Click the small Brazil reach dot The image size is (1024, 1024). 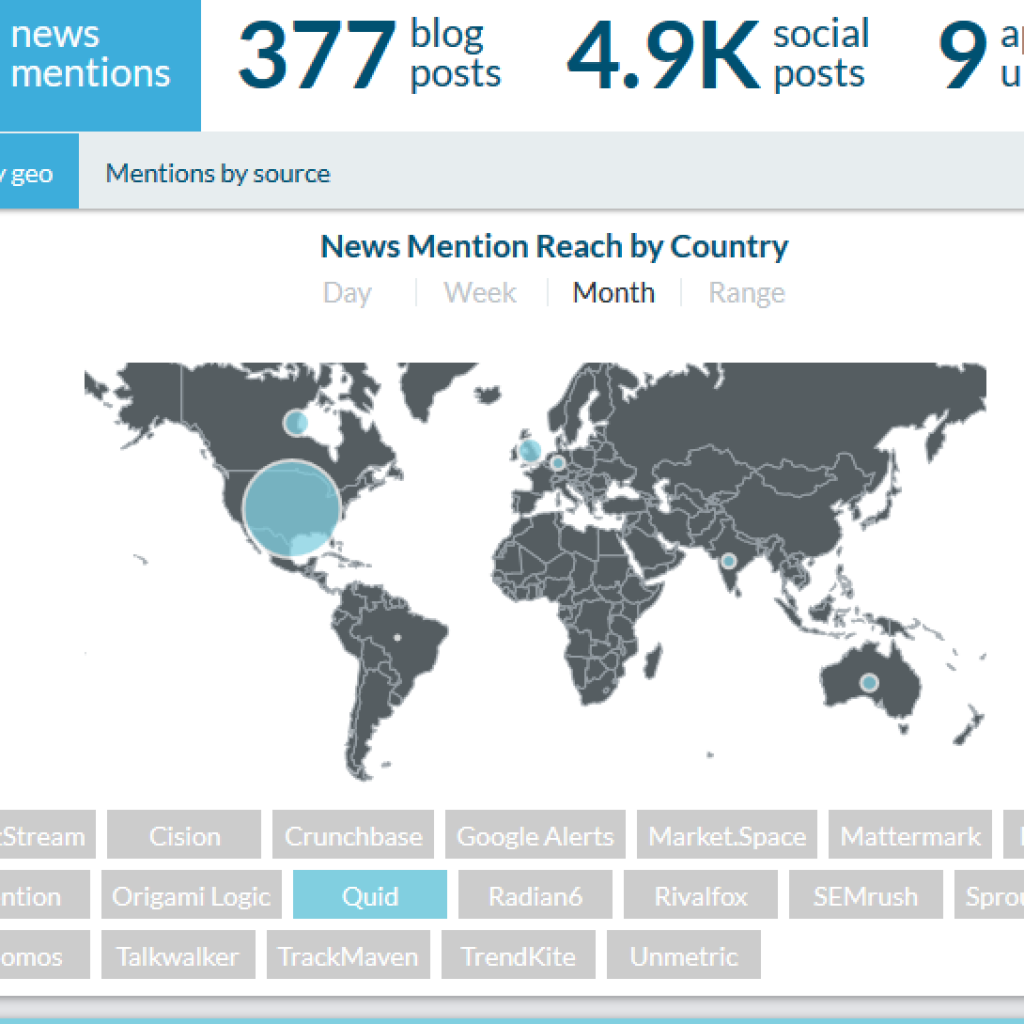coord(397,637)
